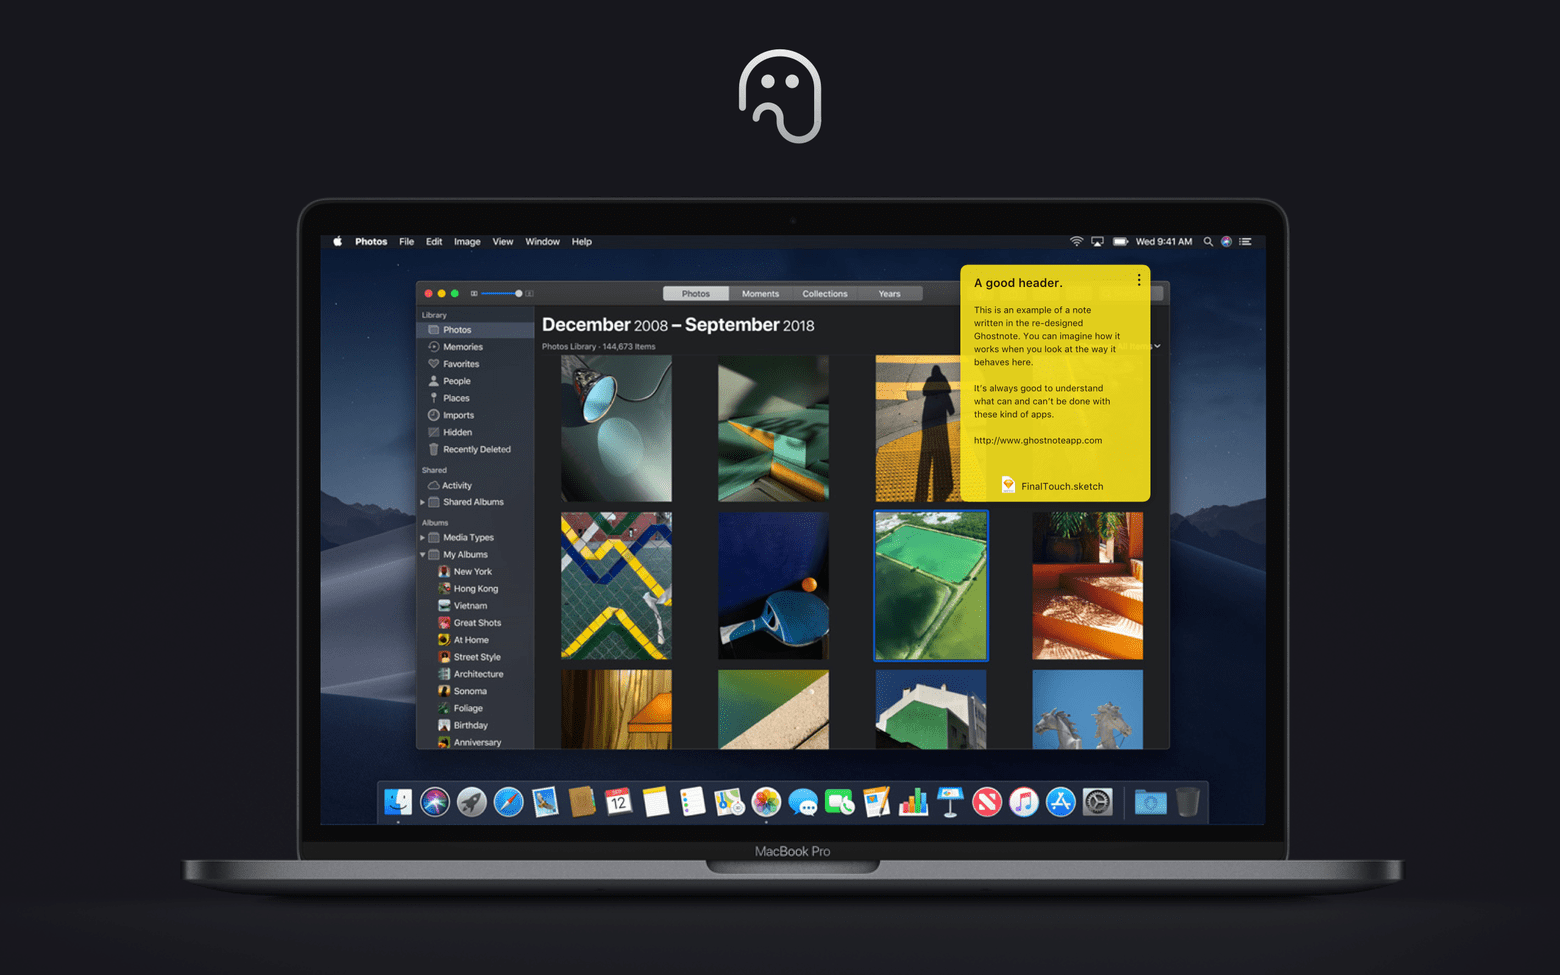Collapse the My Albums group
This screenshot has width=1560, height=975.
pyautogui.click(x=423, y=555)
